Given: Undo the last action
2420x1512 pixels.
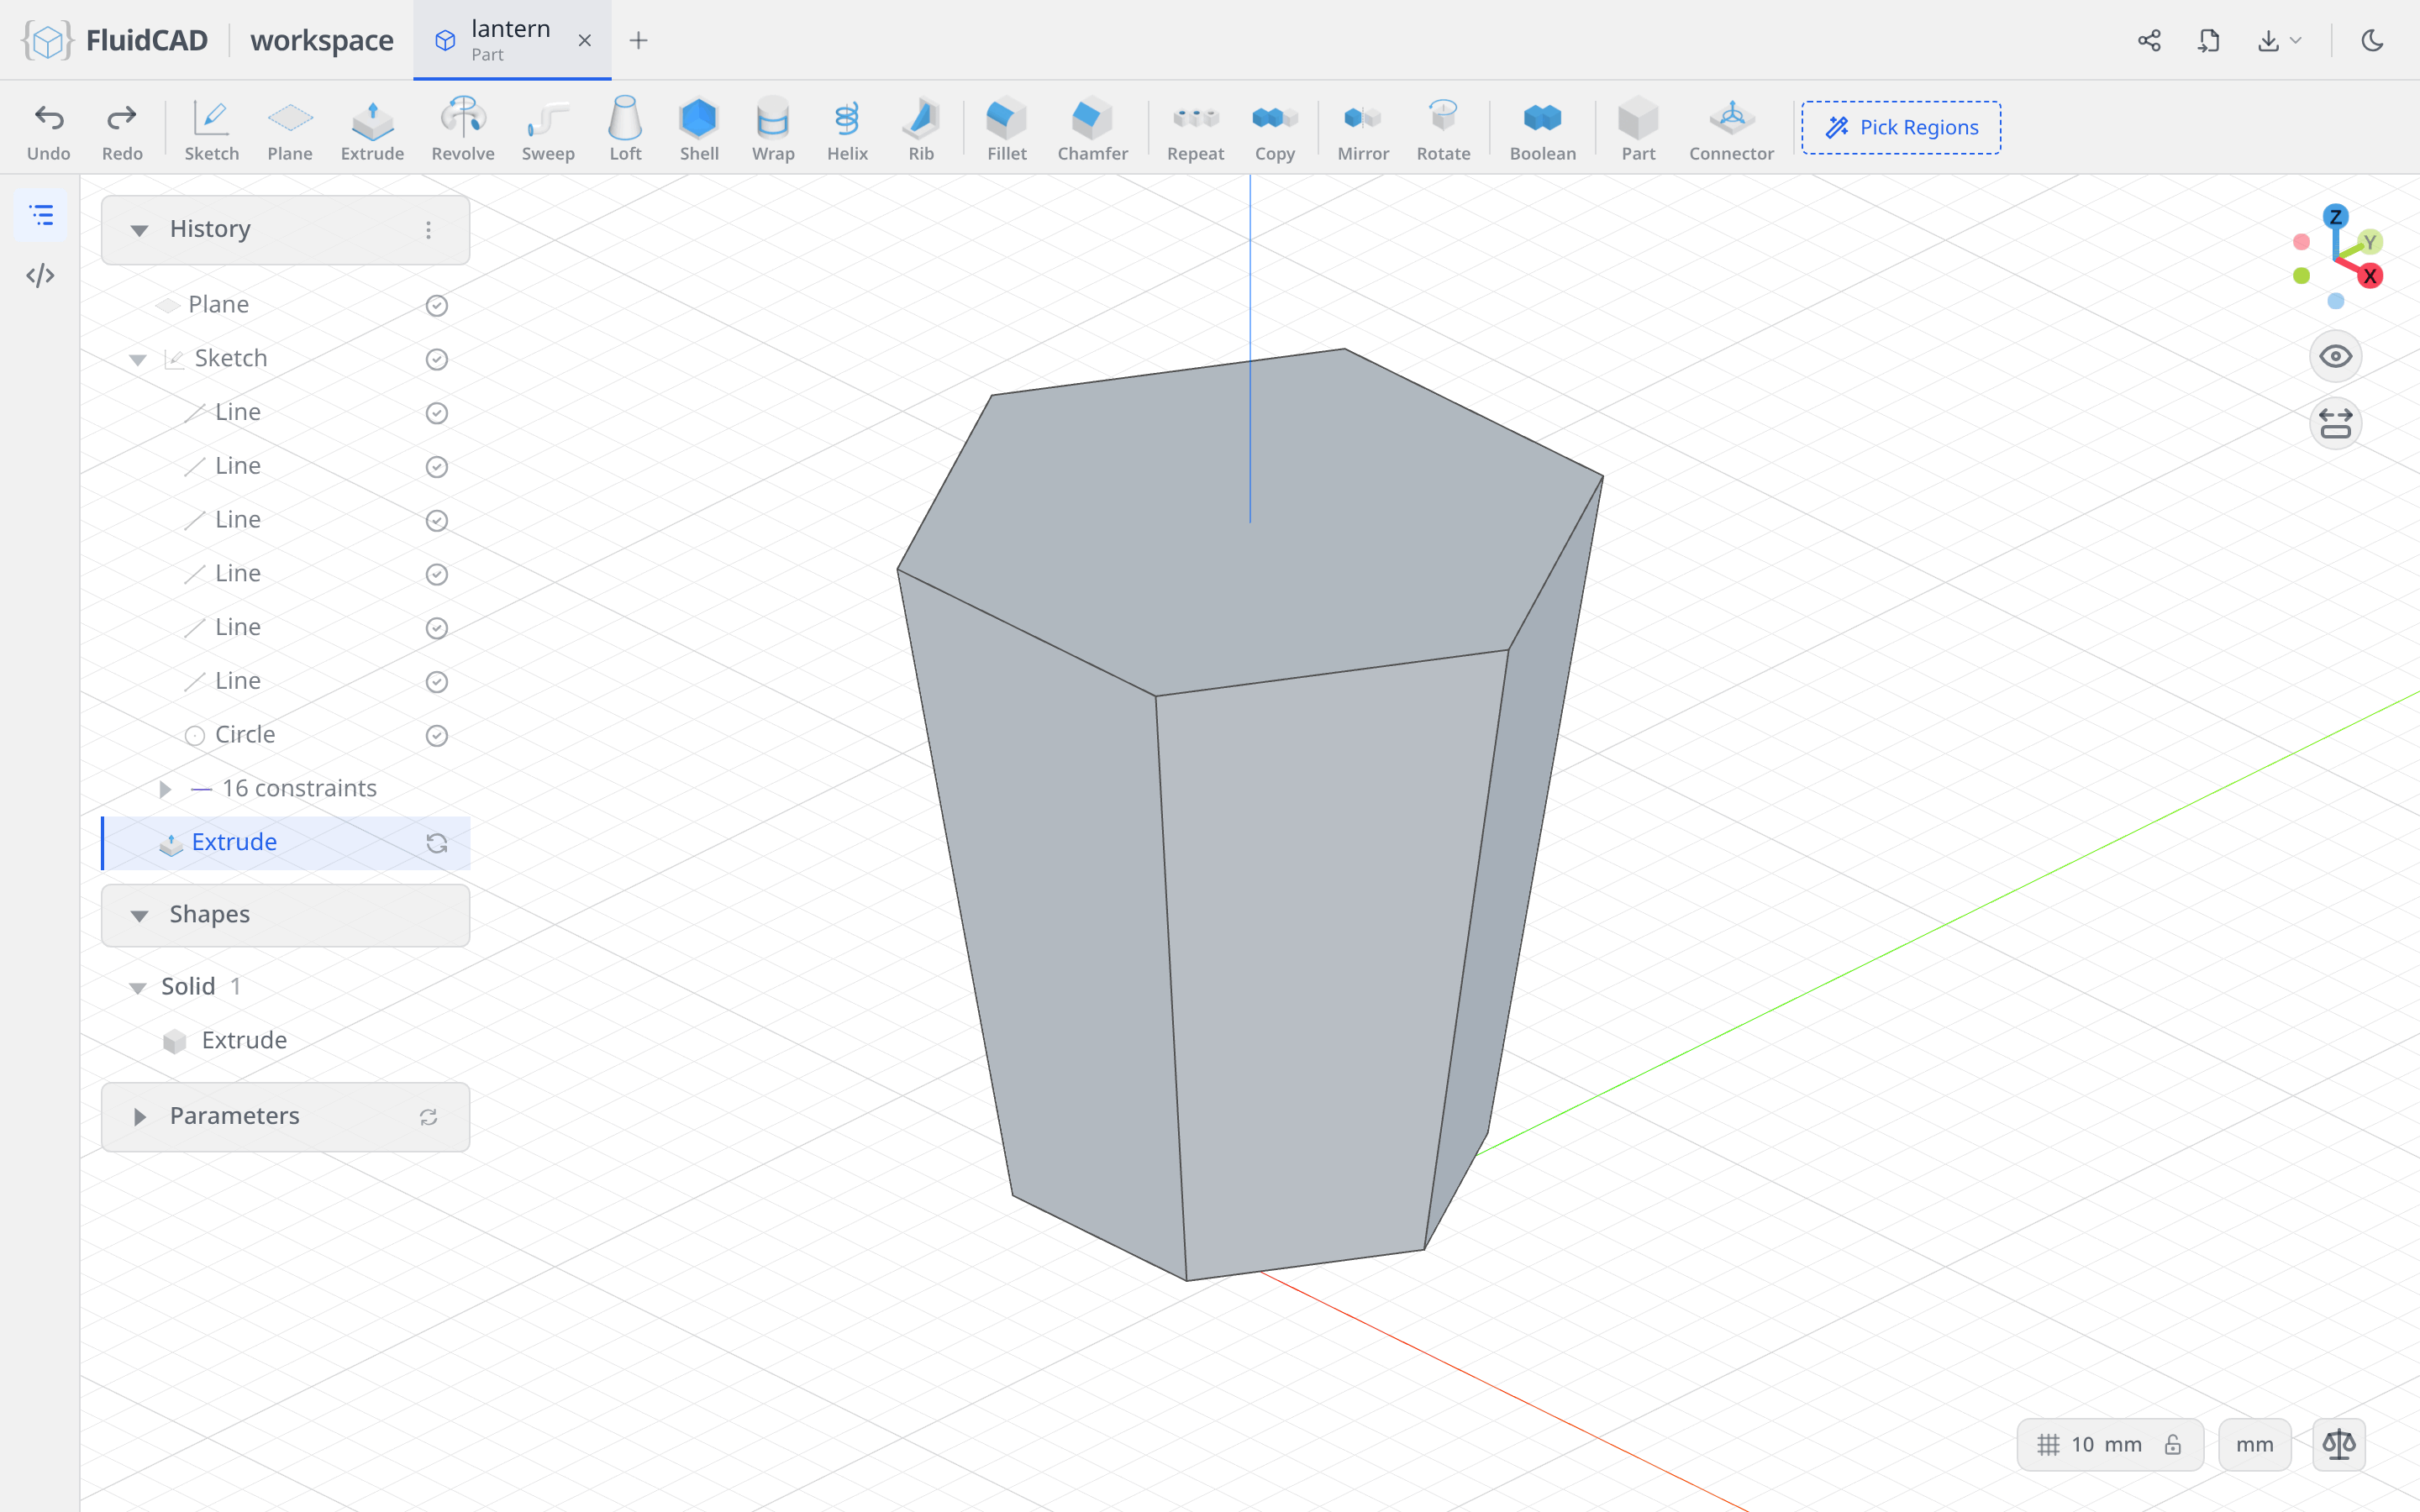Looking at the screenshot, I should pos(48,130).
